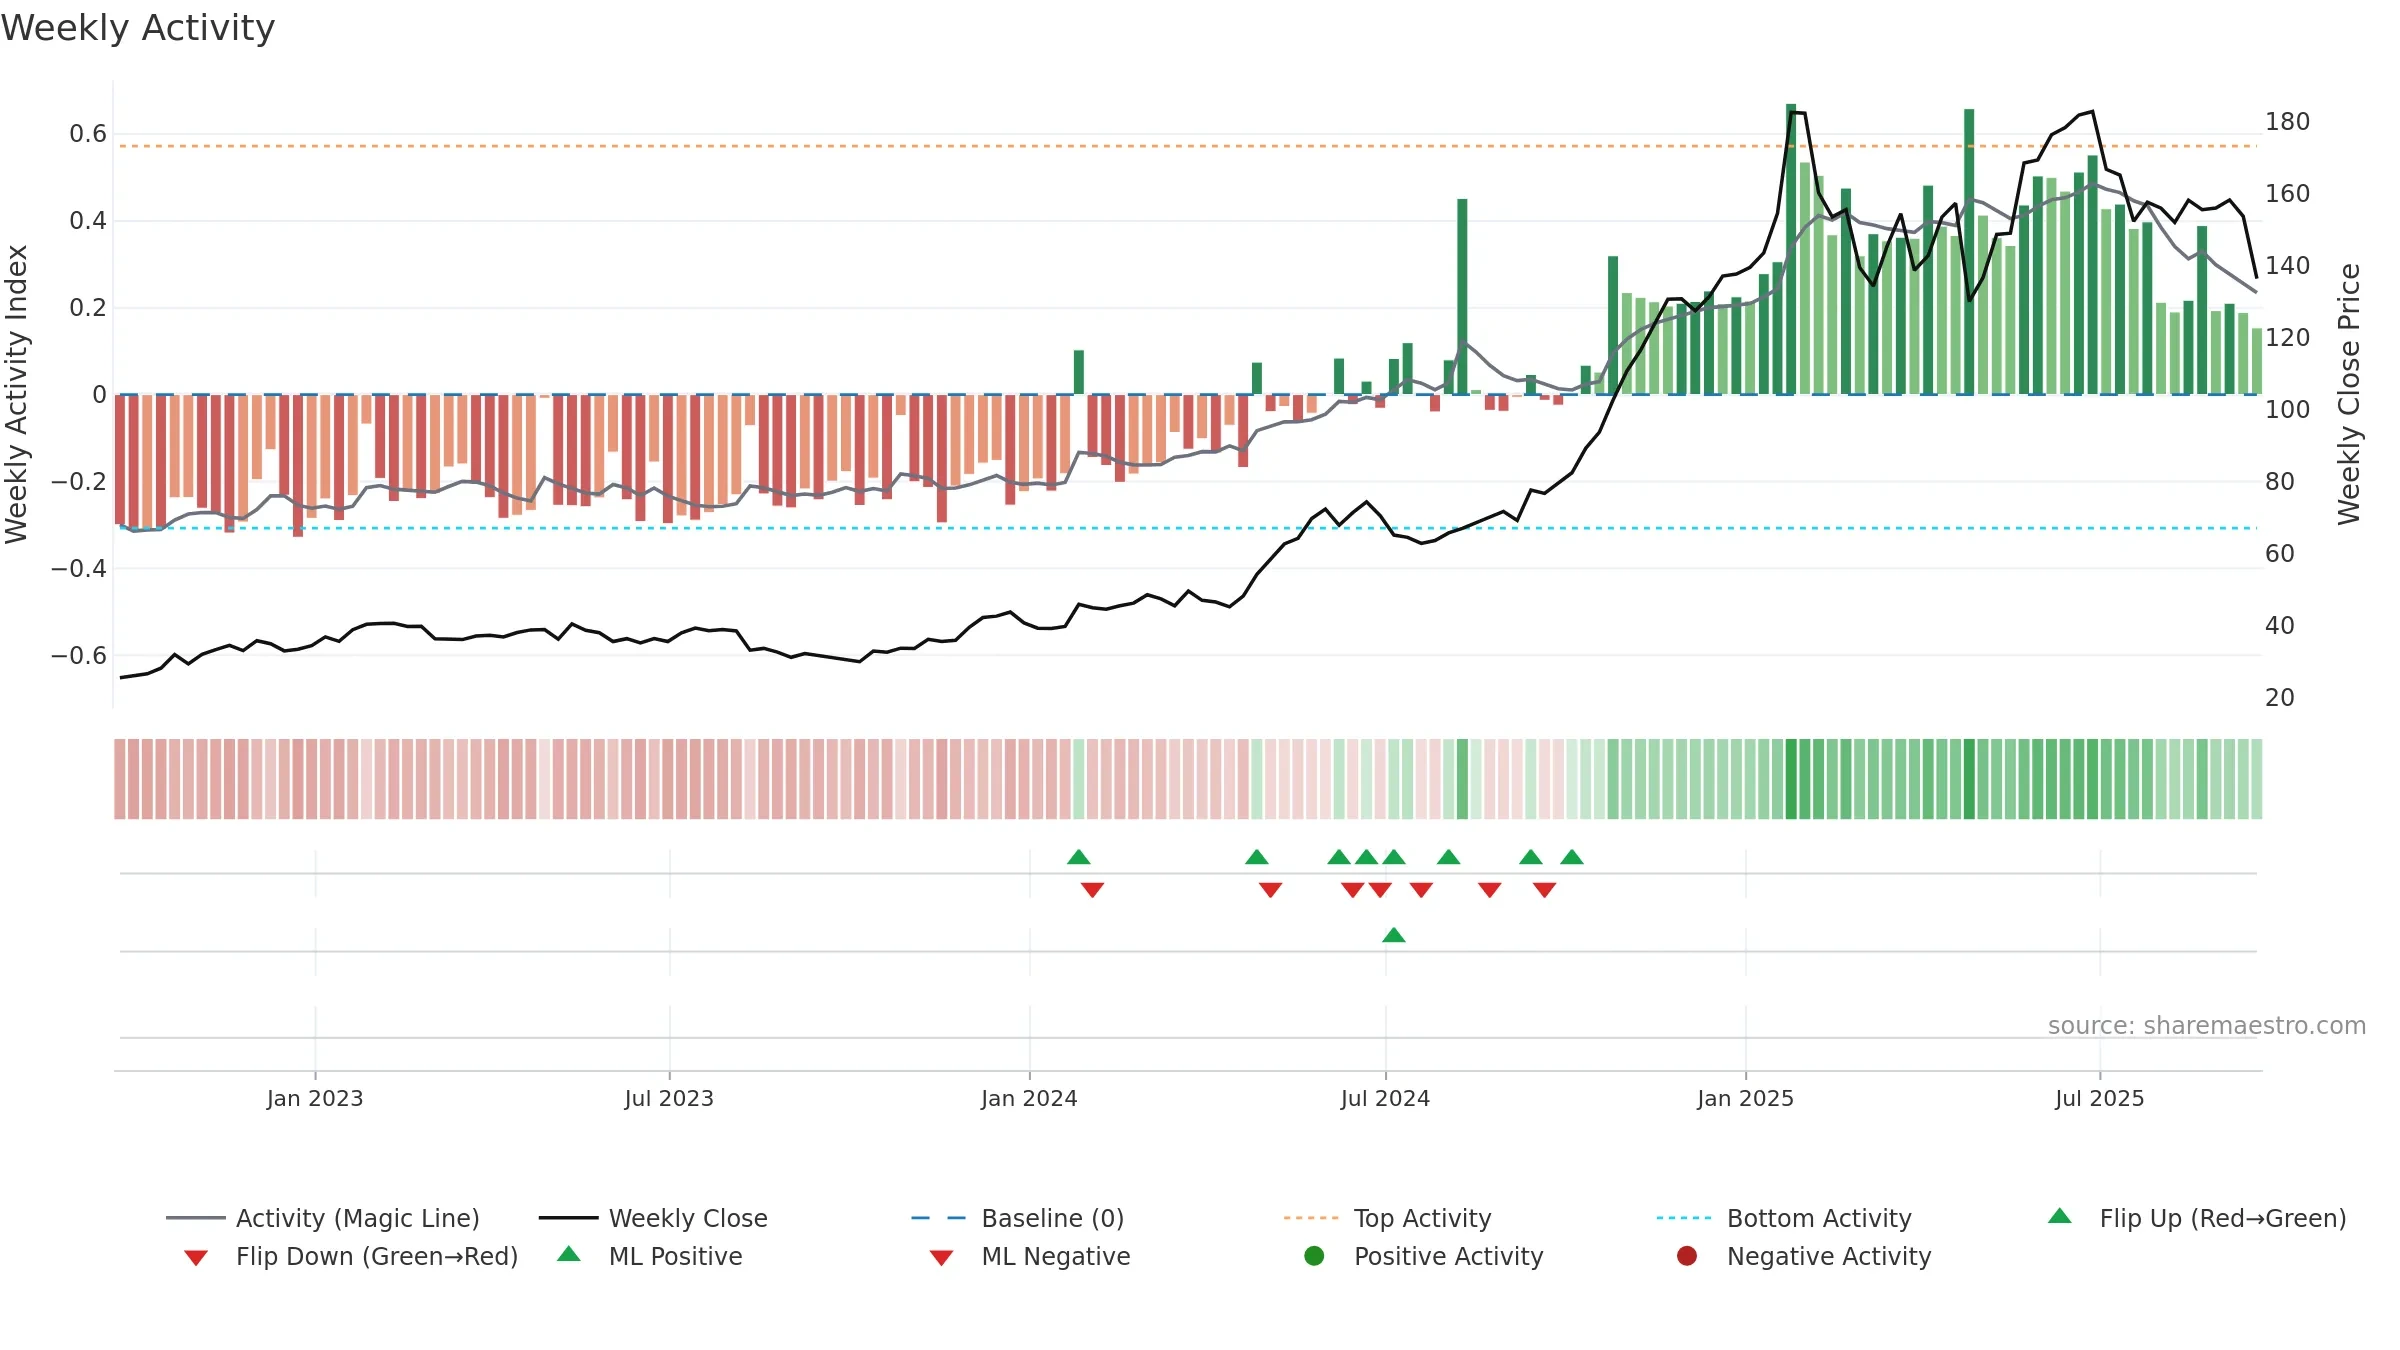Toggle Top Activity legend entry
Screen dimensions: 2400x1350
pos(1387,1218)
